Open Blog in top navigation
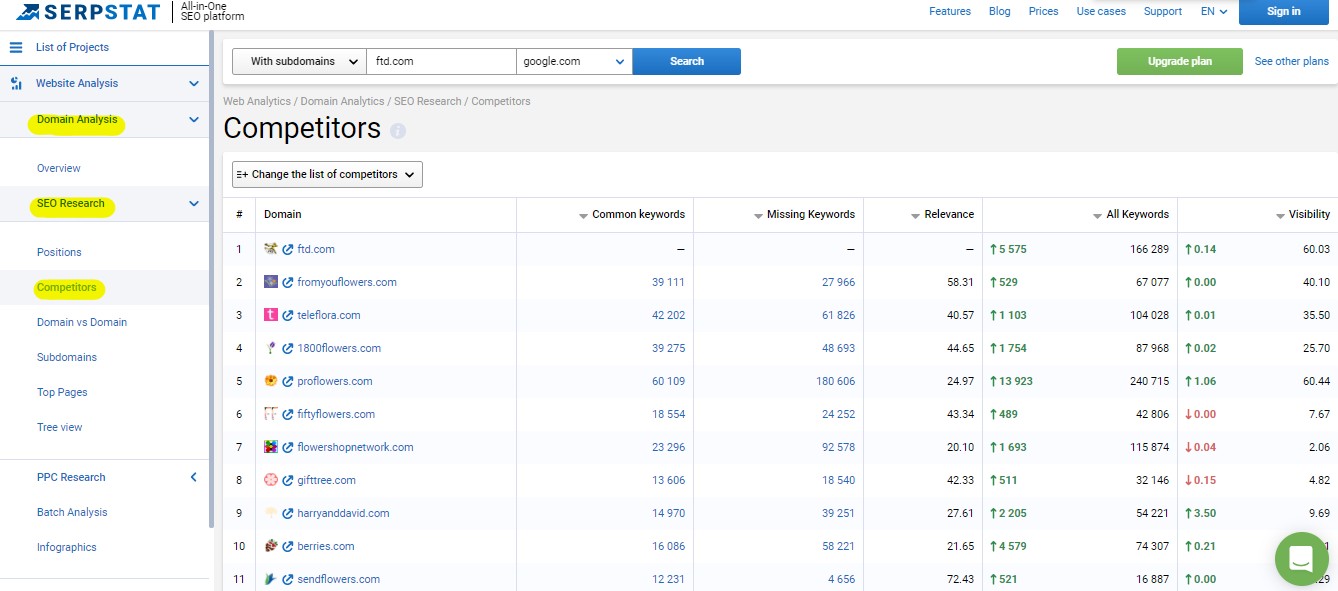The height and width of the screenshot is (591, 1338). (x=999, y=12)
